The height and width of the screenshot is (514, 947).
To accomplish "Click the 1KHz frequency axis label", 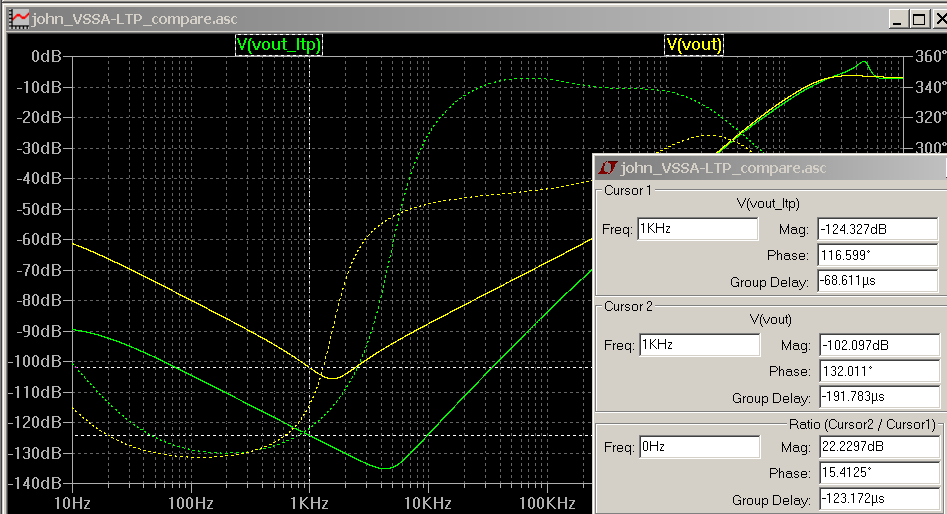I will pos(309,503).
